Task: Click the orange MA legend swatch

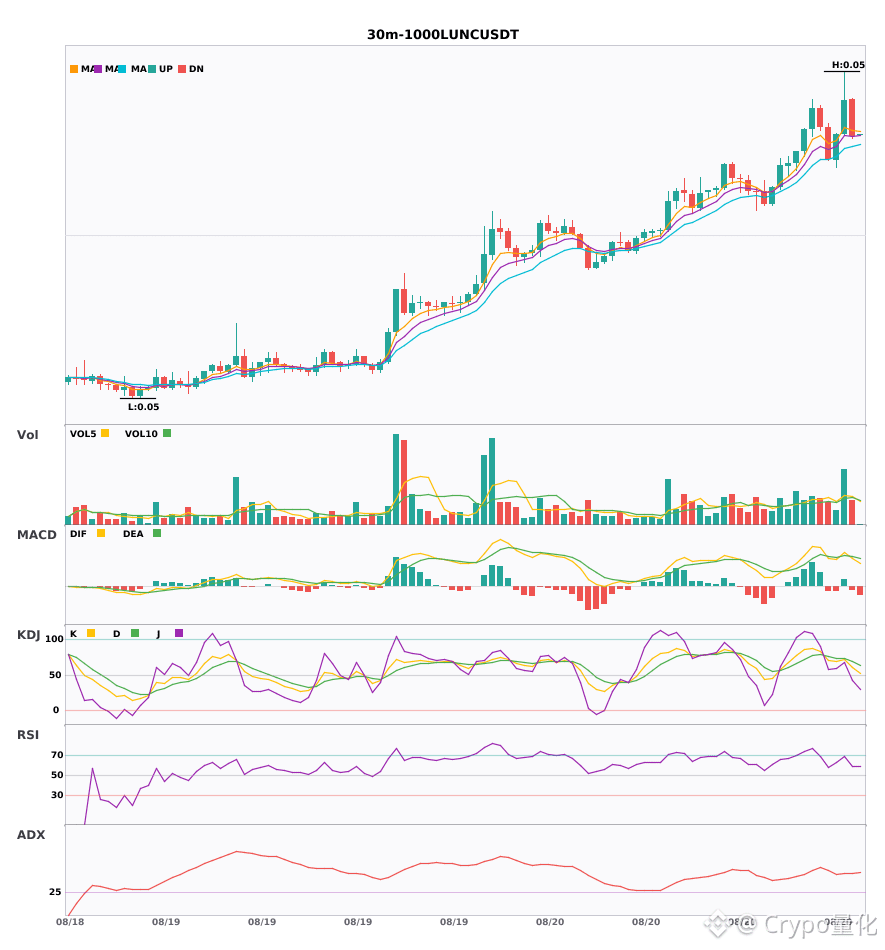Action: point(74,69)
